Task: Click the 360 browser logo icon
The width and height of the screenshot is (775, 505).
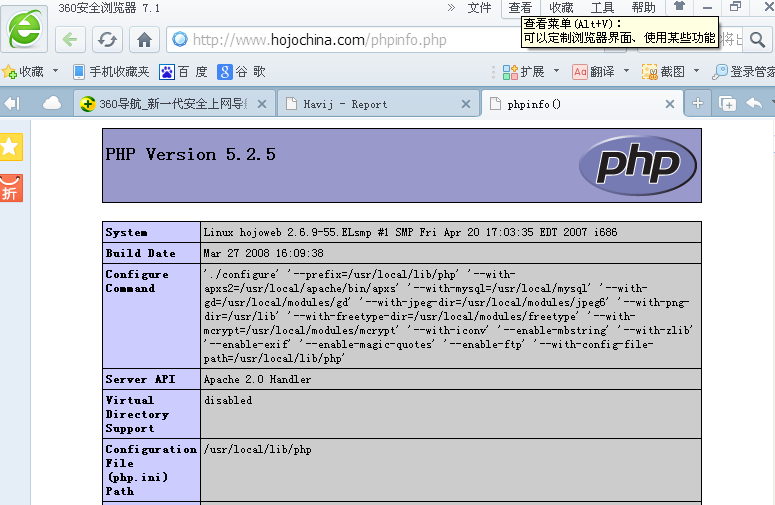Action: click(x=24, y=30)
